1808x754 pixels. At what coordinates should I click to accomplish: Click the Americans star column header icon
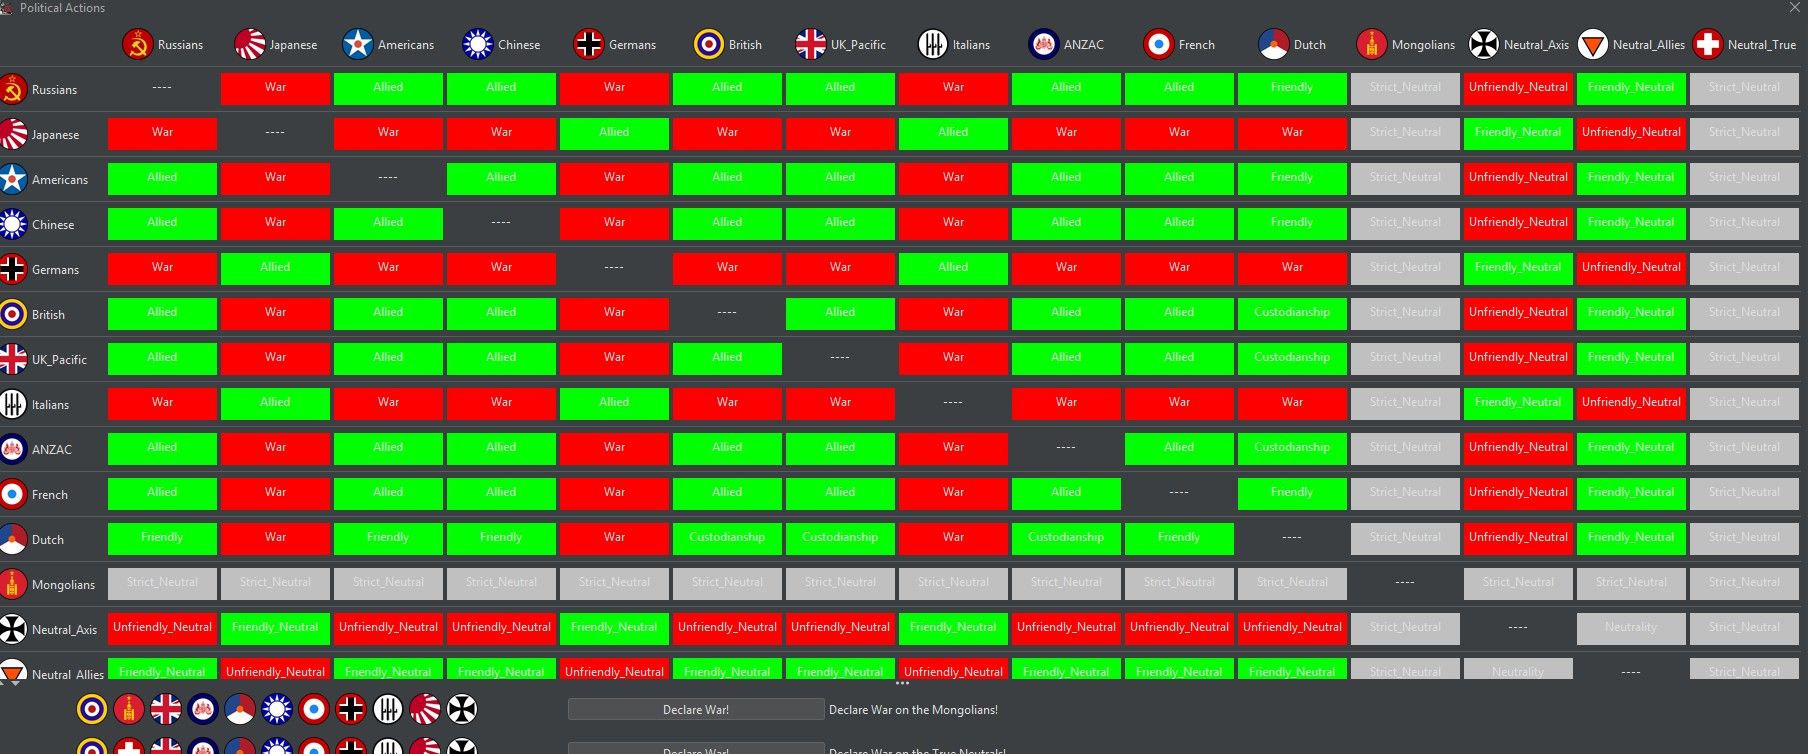click(357, 44)
